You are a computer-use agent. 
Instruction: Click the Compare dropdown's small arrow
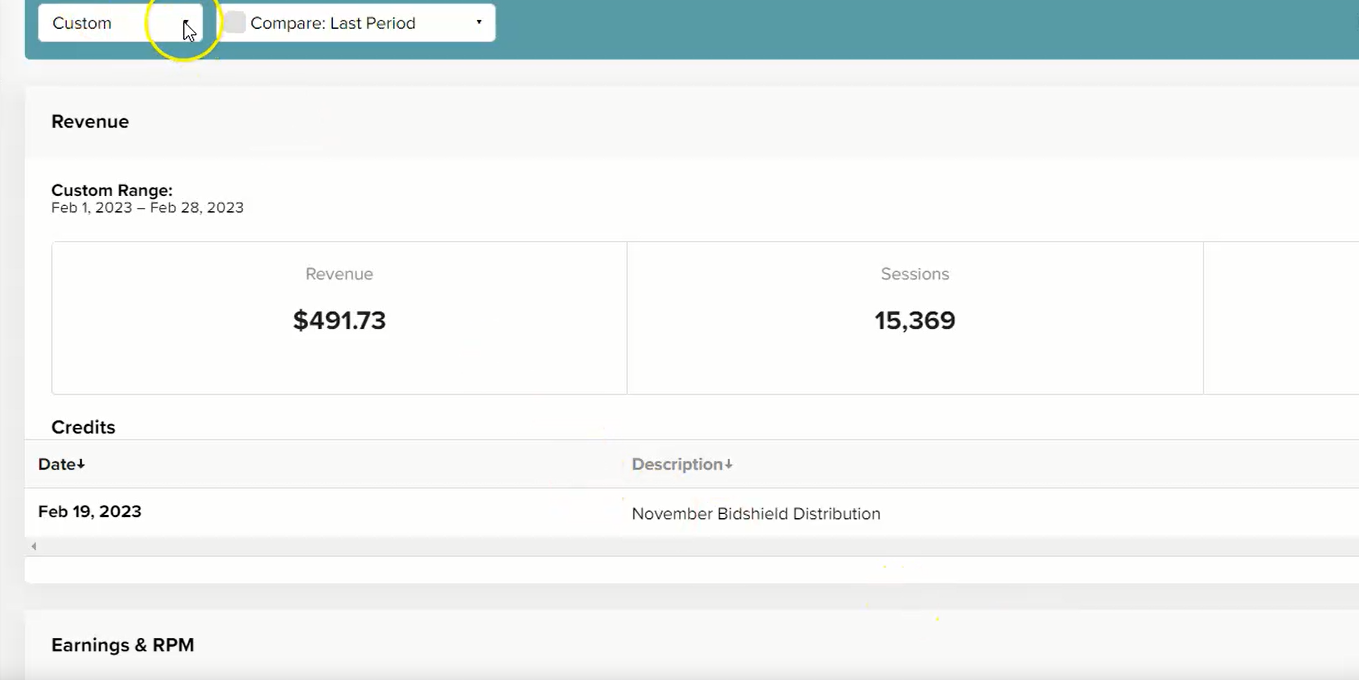[479, 22]
